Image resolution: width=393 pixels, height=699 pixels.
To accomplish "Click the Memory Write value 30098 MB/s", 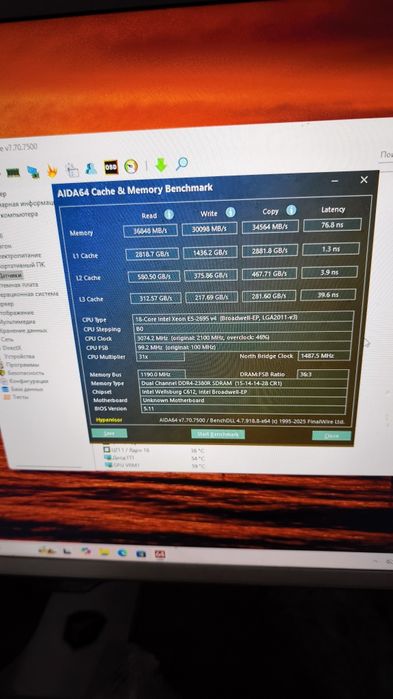I will 209,229.
